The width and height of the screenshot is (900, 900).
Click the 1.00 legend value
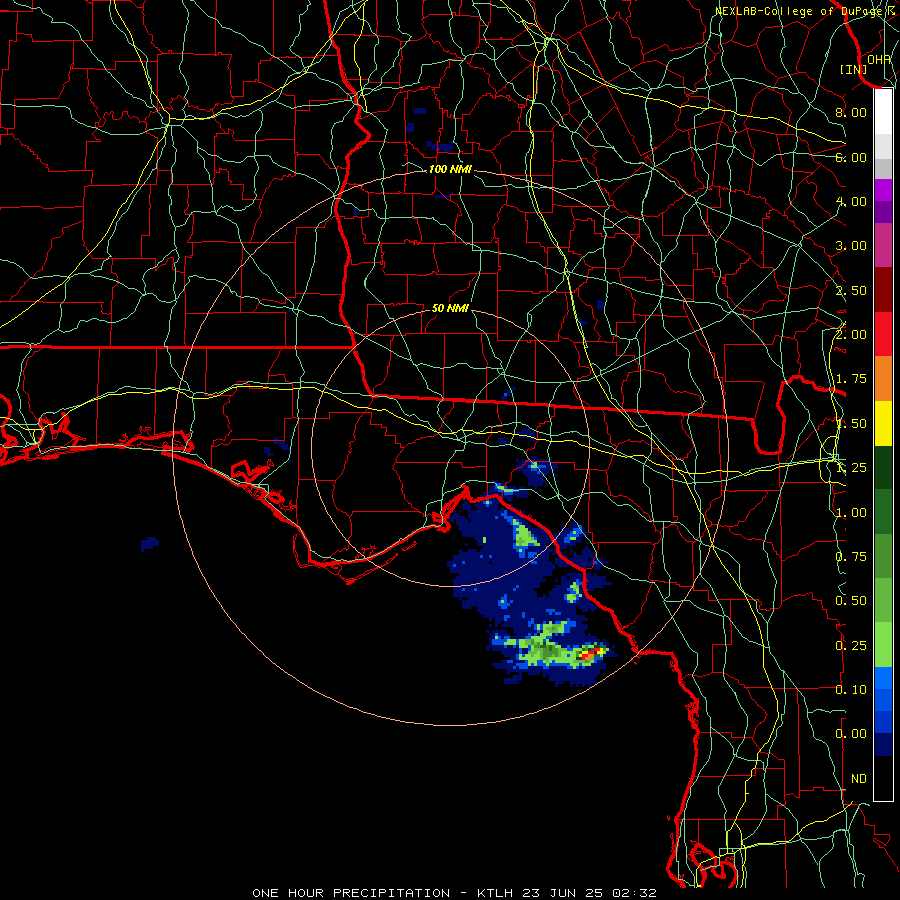point(851,513)
